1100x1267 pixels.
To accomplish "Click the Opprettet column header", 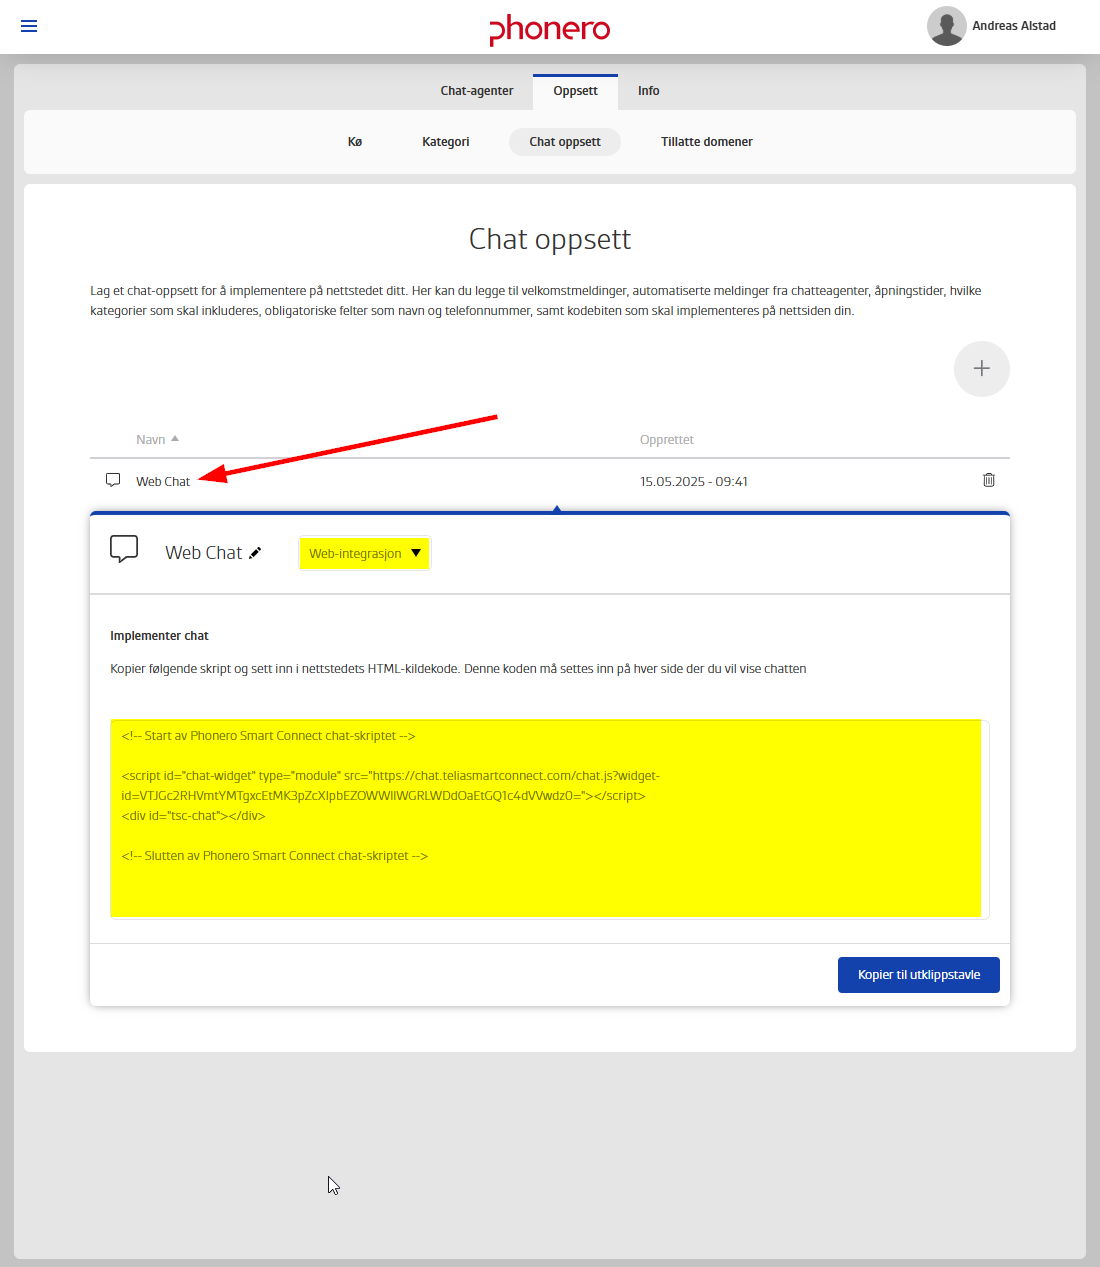I will tap(667, 440).
